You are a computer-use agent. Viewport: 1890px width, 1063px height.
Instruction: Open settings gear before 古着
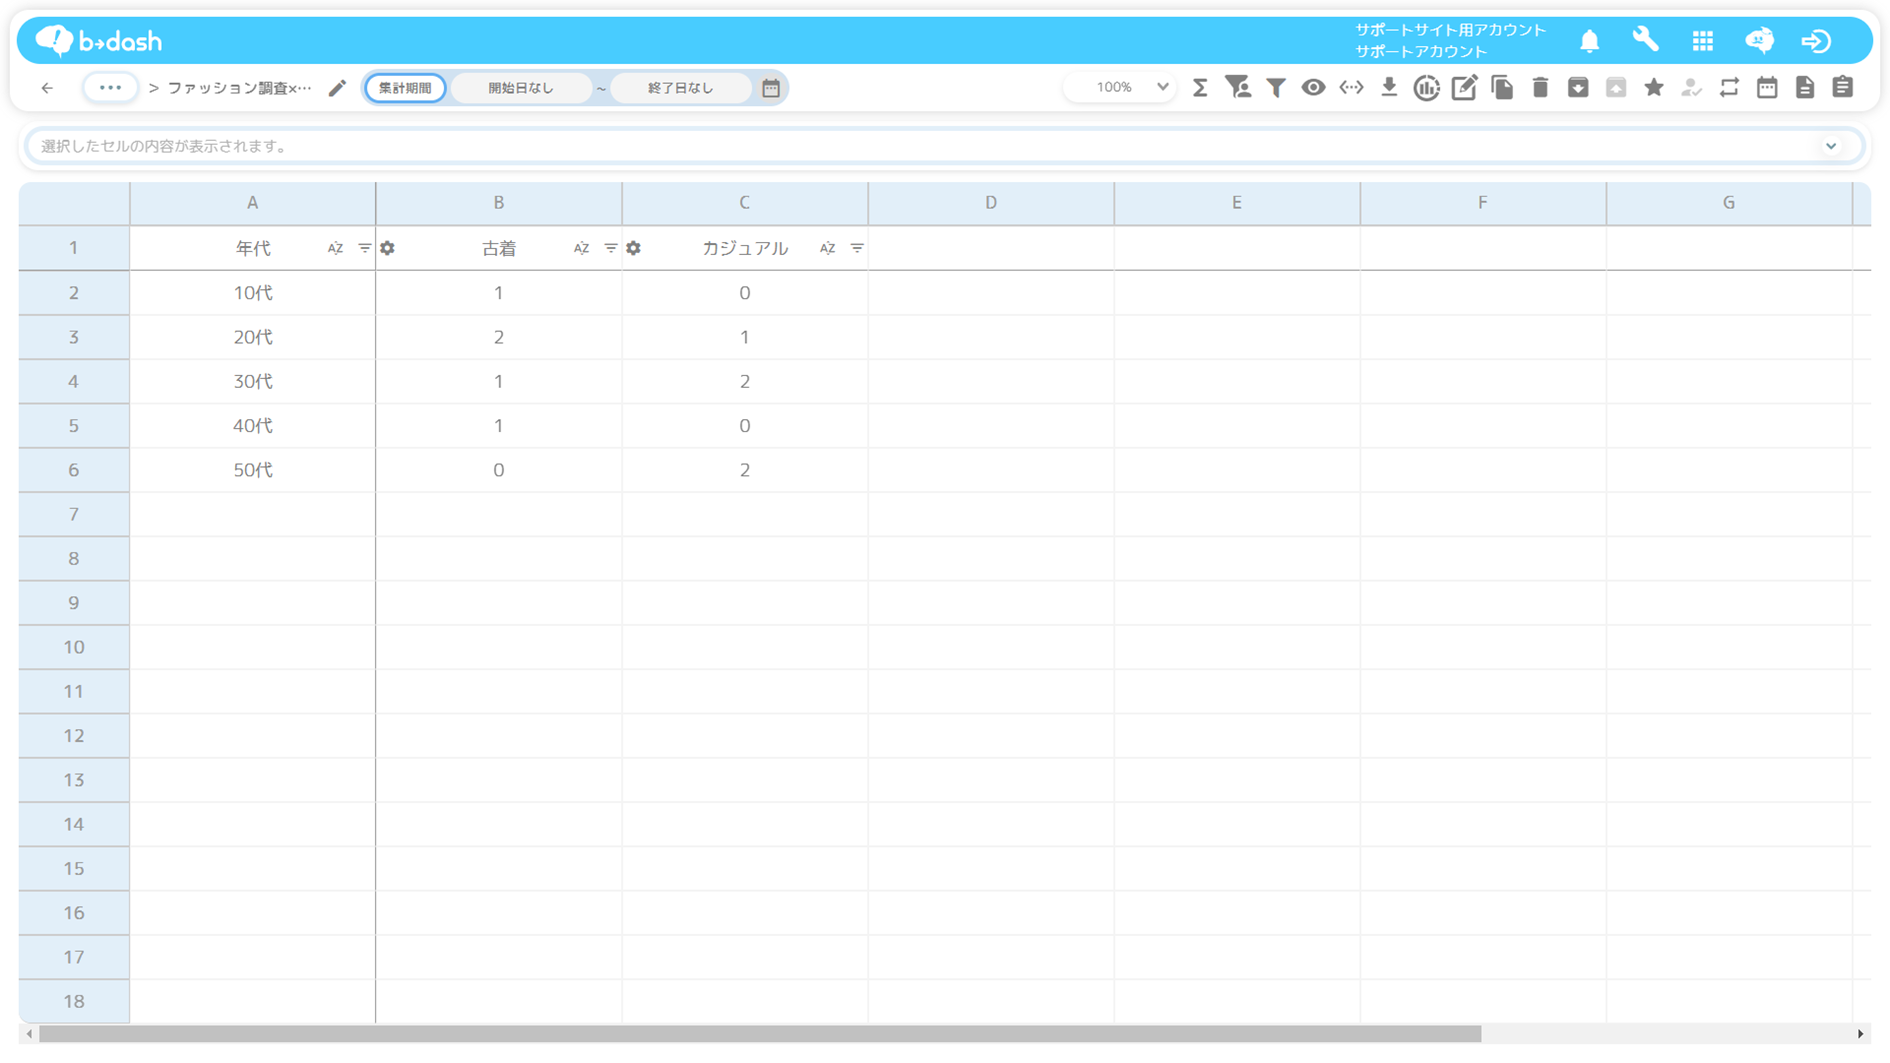[x=388, y=248]
